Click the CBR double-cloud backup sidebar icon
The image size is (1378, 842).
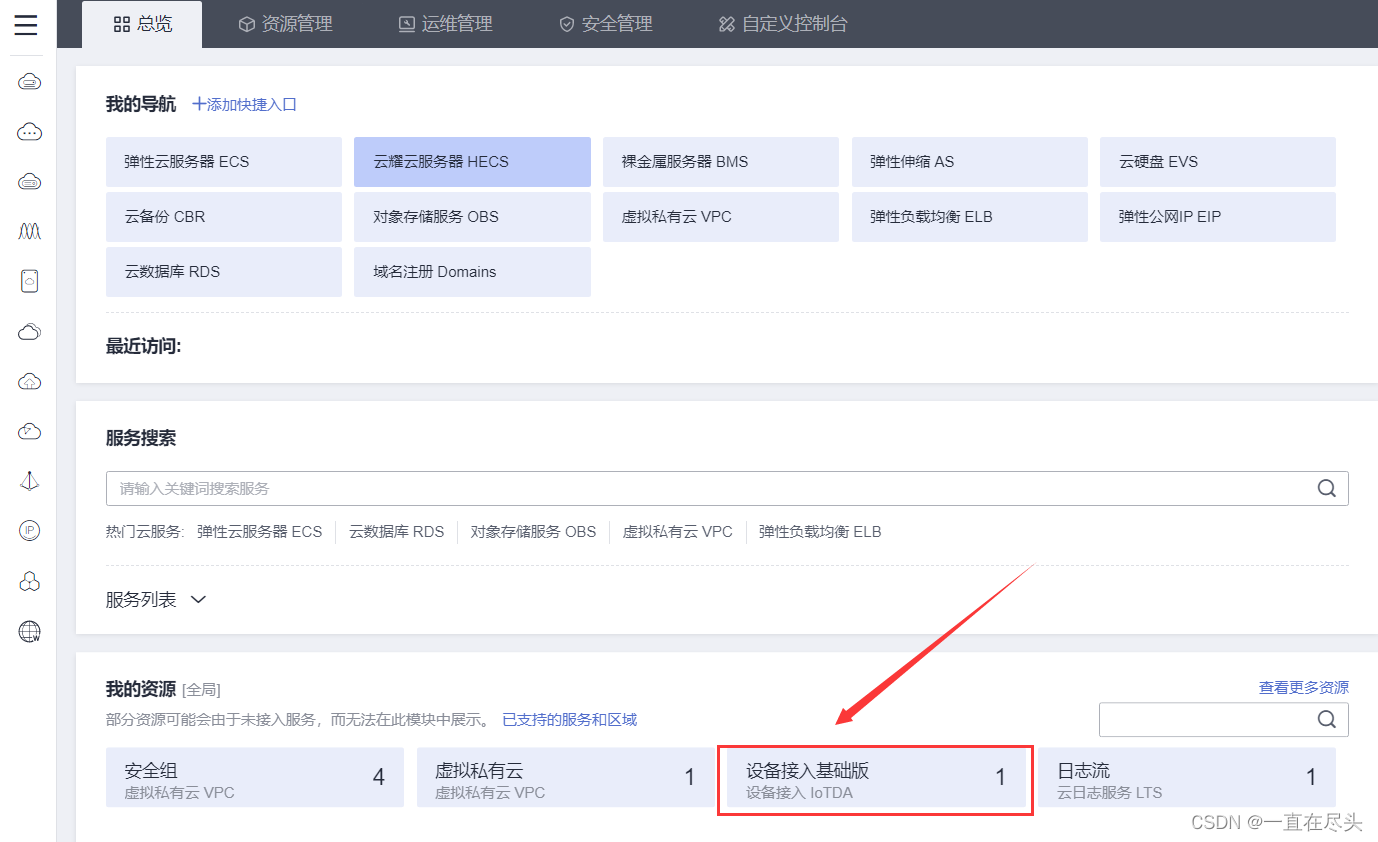[29, 332]
